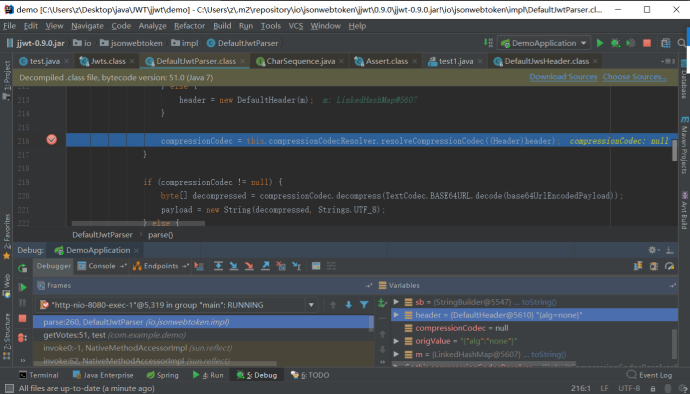Screen dimensions: 690x394
Task: Run DemoApplication with coverage icon
Action: tap(631, 43)
